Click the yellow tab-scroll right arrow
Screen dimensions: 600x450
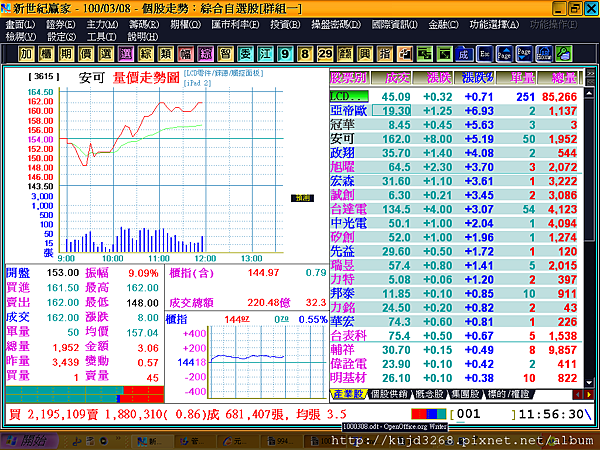(x=589, y=395)
